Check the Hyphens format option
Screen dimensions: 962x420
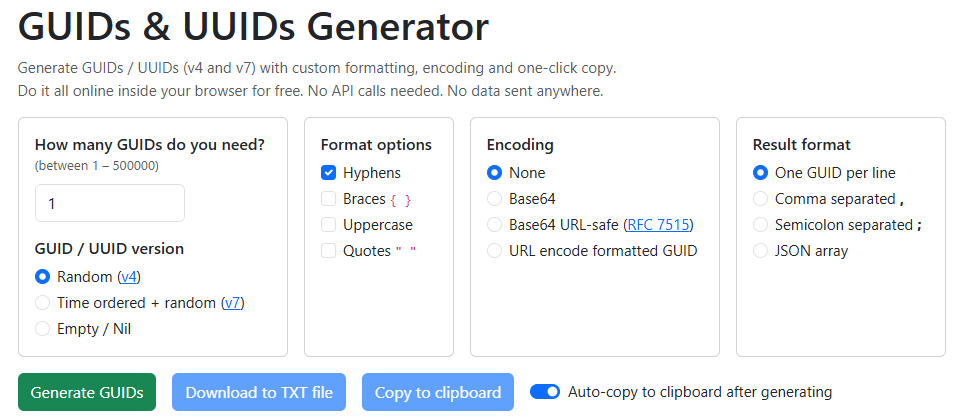(328, 173)
